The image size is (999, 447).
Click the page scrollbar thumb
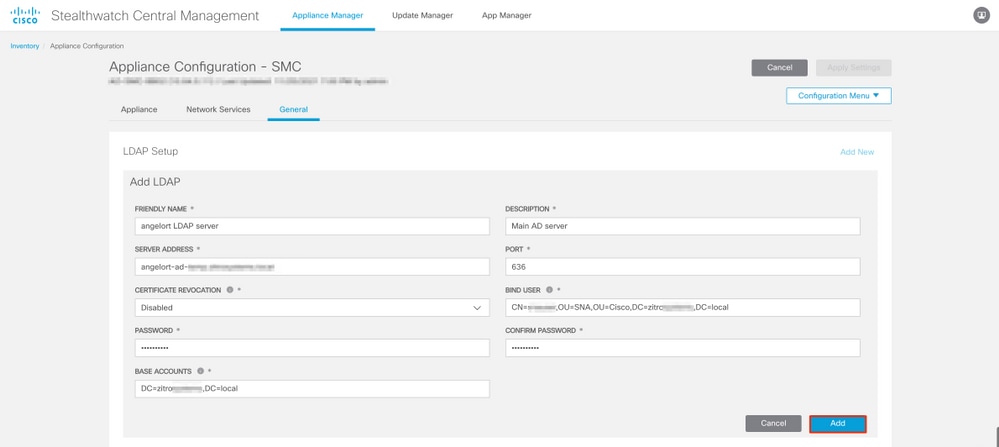click(x=996, y=437)
